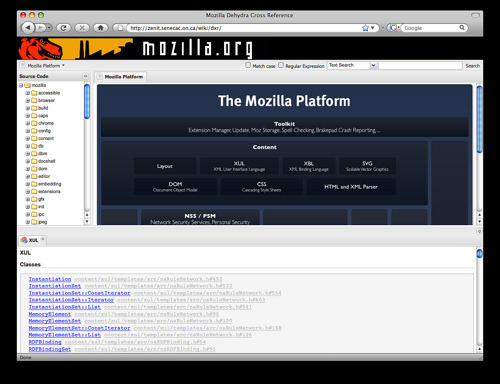Screen dimensions: 500x384
Task: Click the platform page scrollbar thumb
Action: (x=479, y=119)
